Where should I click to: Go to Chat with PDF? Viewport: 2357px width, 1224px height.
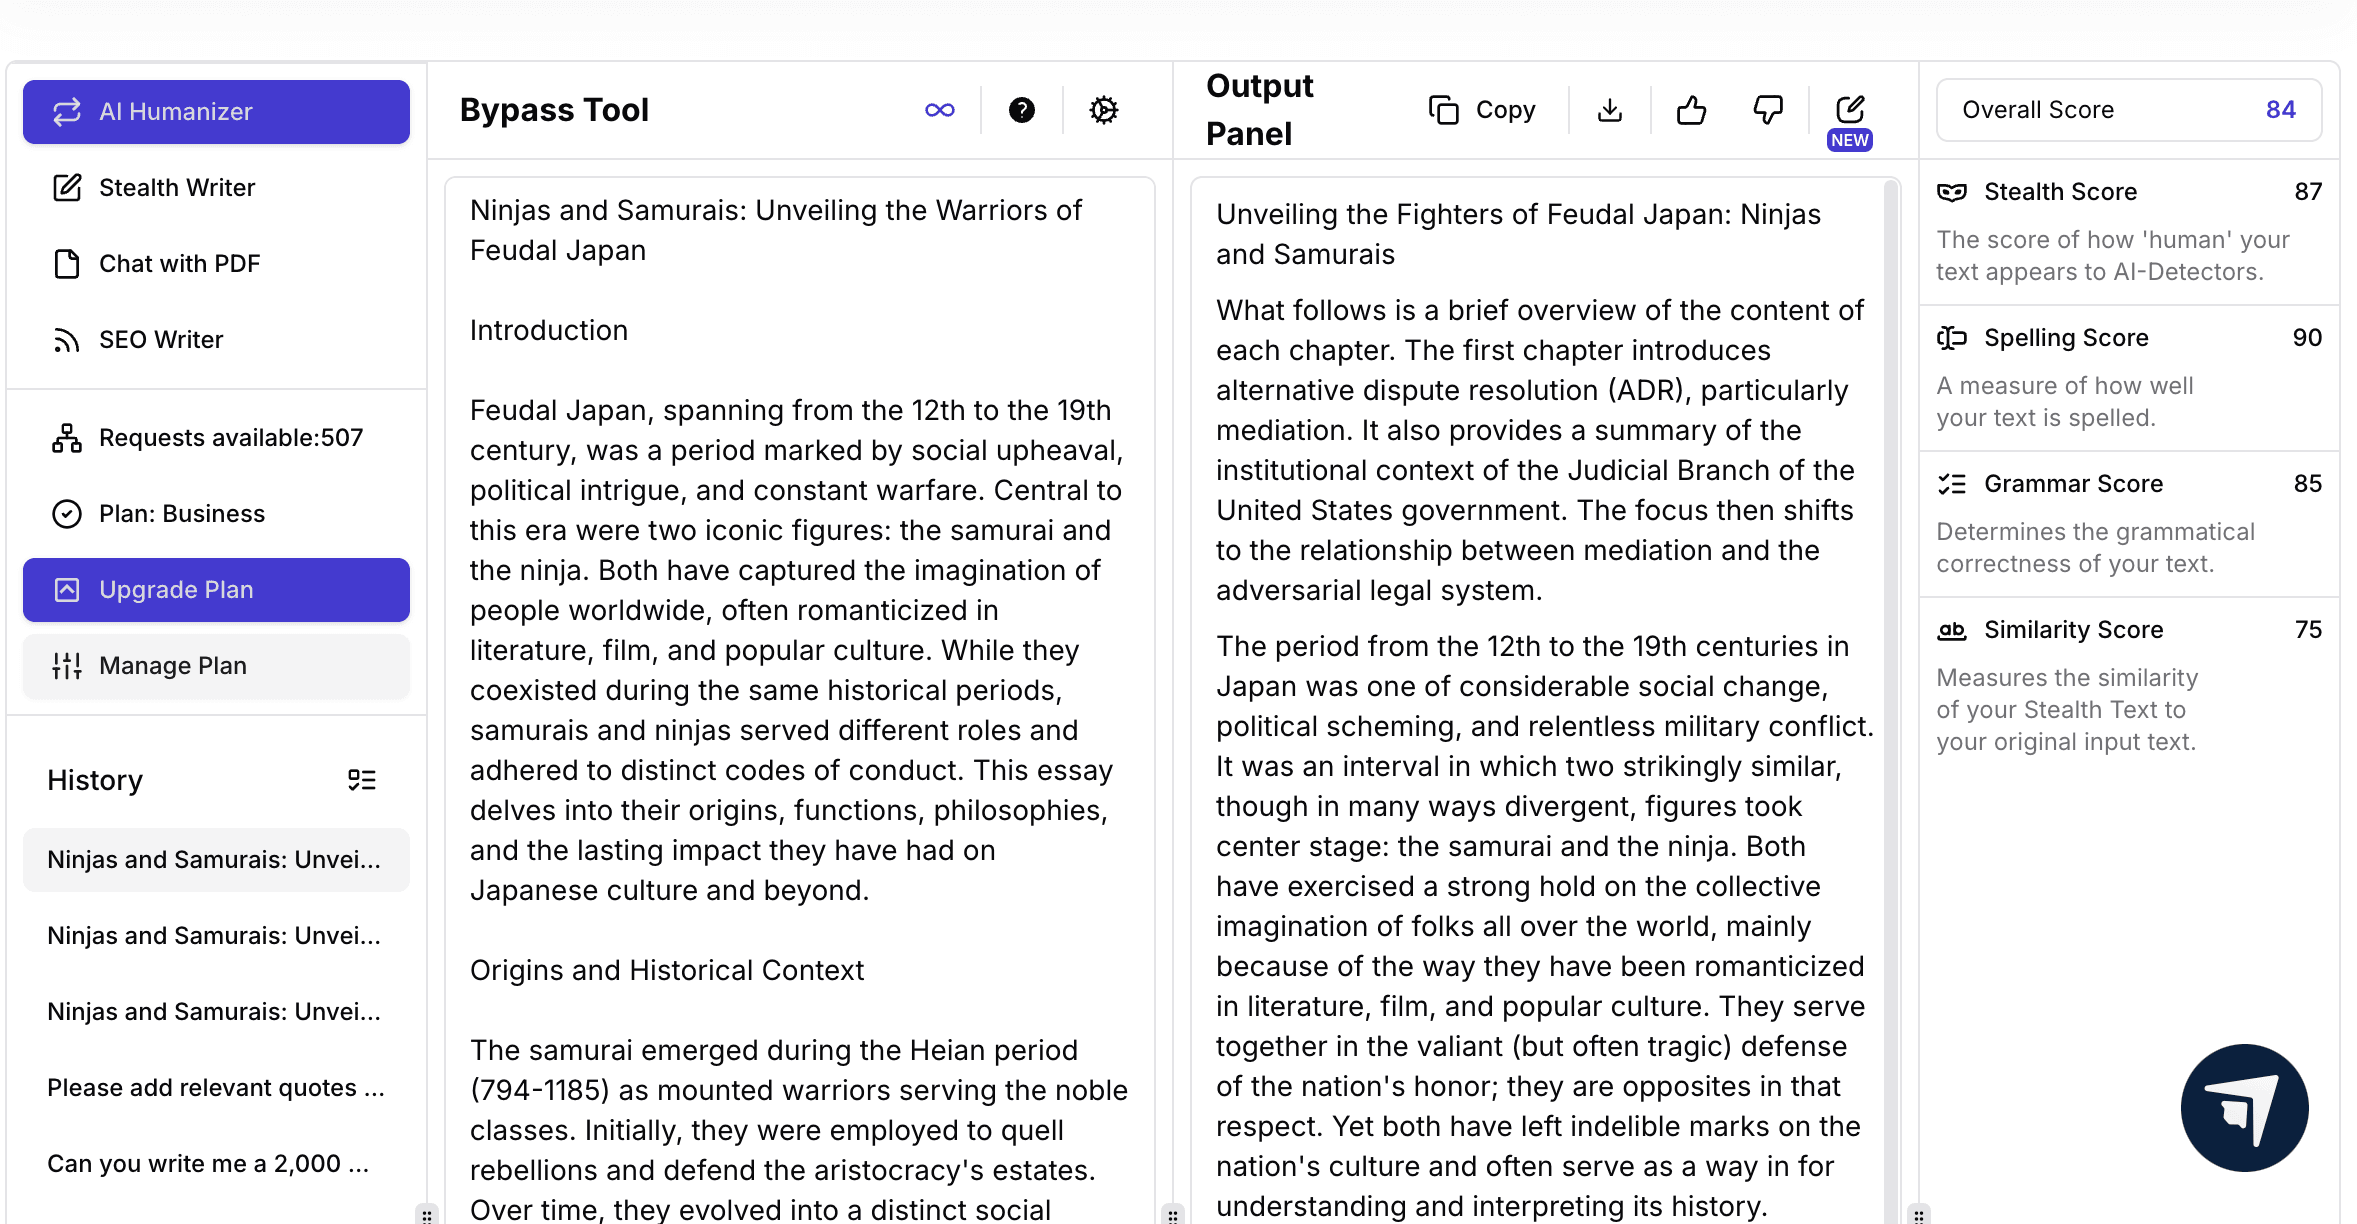178,264
